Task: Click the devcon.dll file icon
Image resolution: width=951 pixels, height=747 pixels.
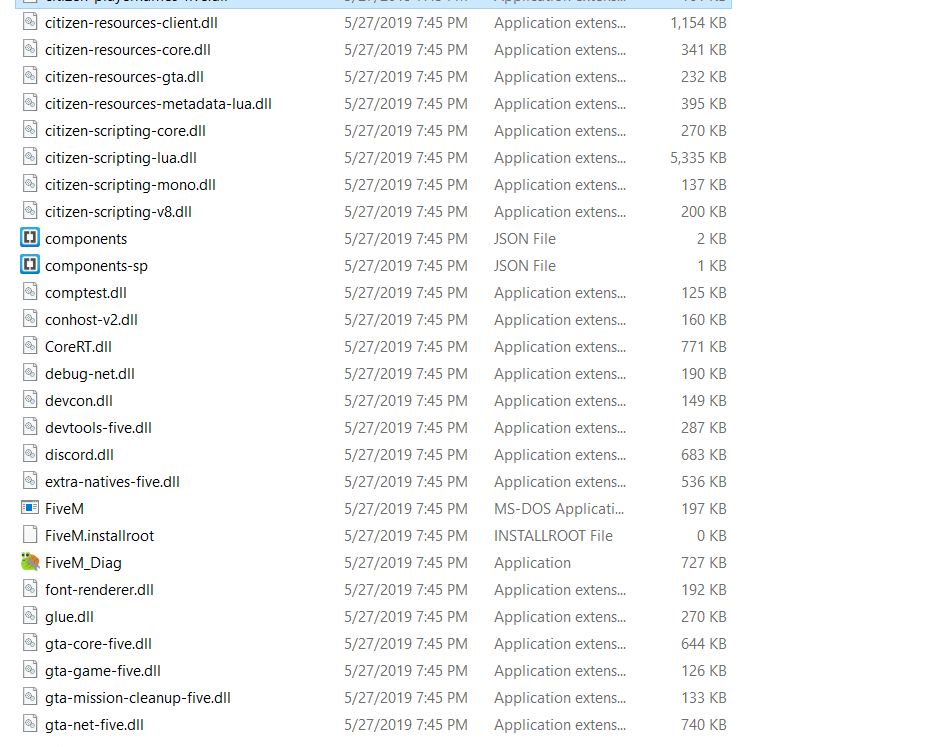Action: [x=30, y=400]
